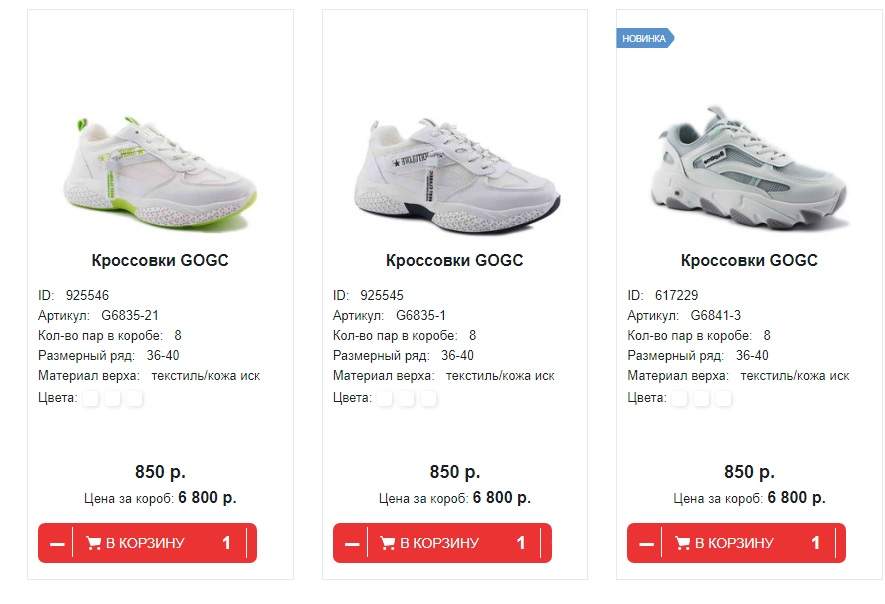Choose first color swatch of G6835-1
The height and width of the screenshot is (604, 885).
[385, 399]
